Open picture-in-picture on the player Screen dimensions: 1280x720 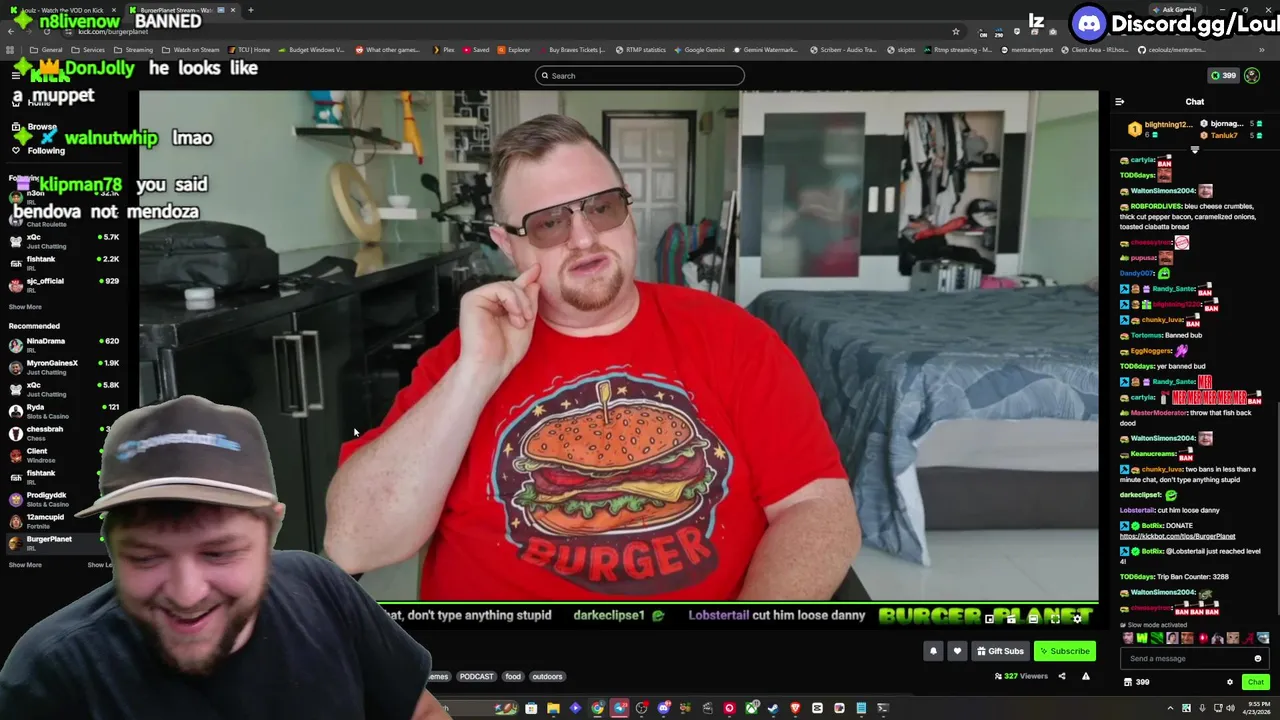click(x=989, y=619)
